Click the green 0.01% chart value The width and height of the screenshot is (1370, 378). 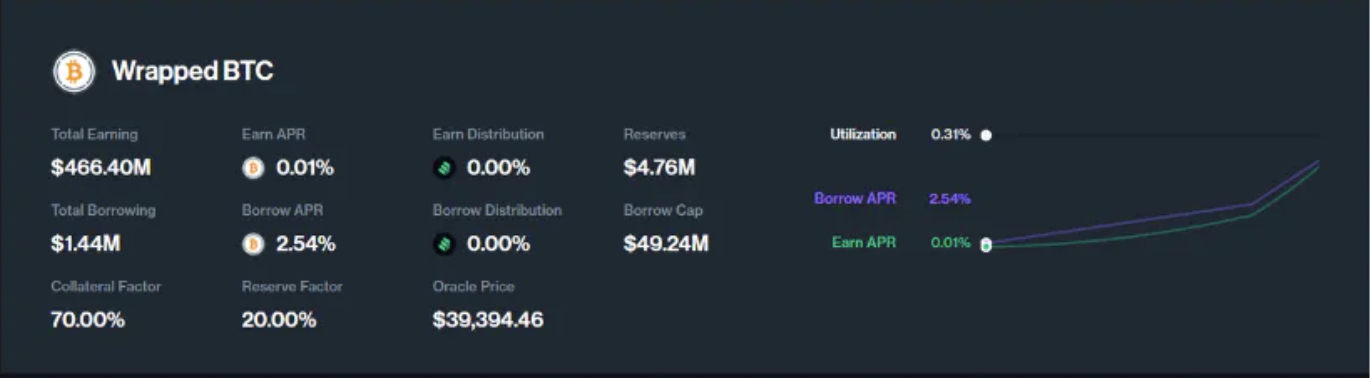pos(950,242)
